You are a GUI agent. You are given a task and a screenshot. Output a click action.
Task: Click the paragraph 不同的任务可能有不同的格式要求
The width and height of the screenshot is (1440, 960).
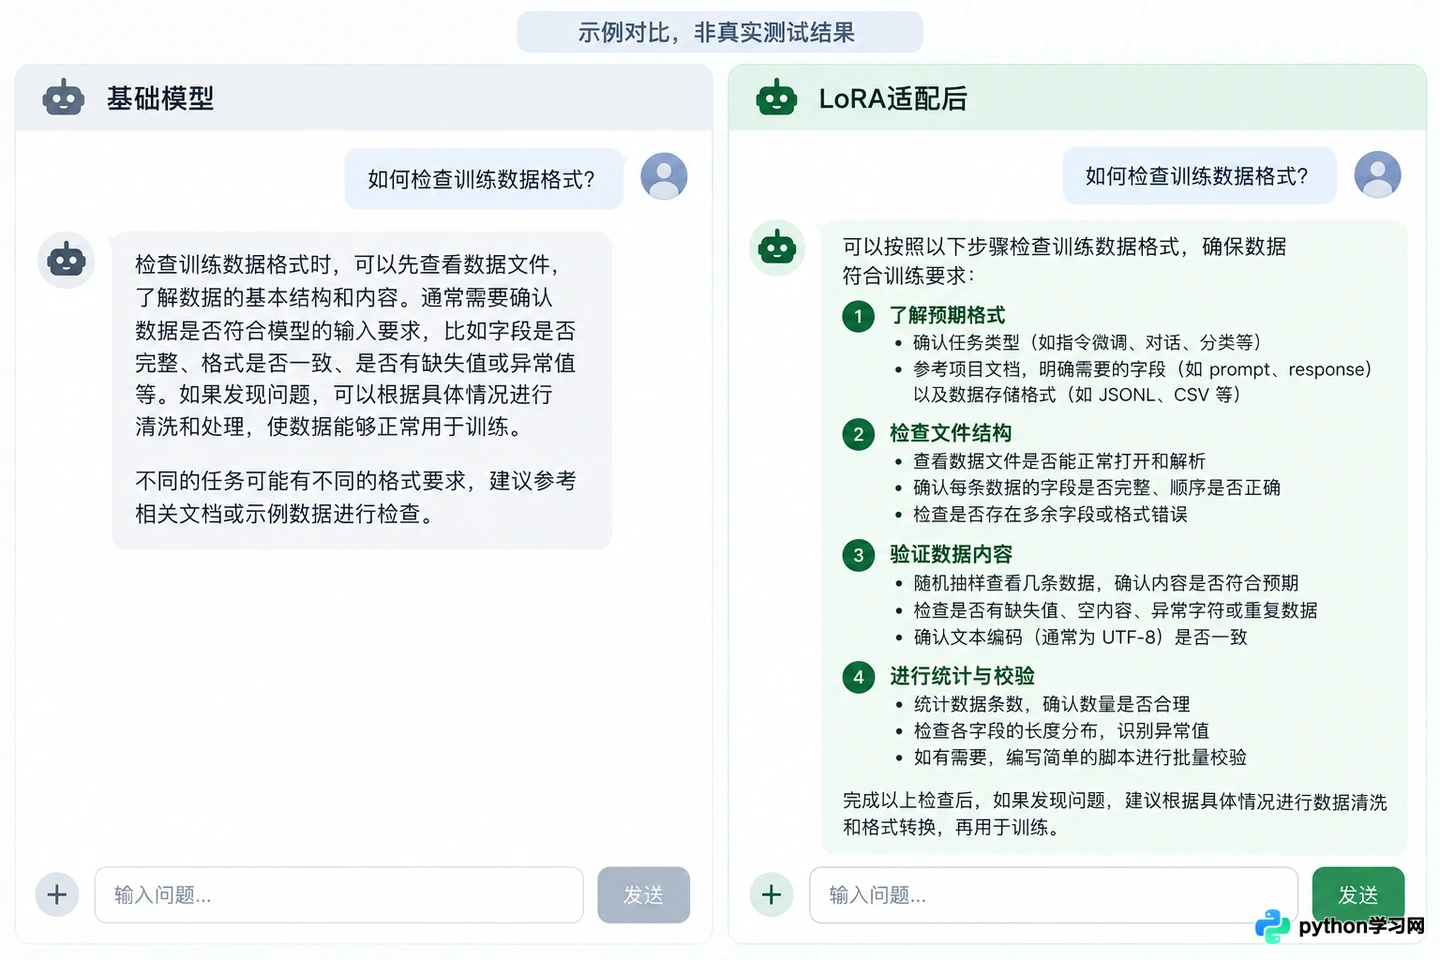355,497
